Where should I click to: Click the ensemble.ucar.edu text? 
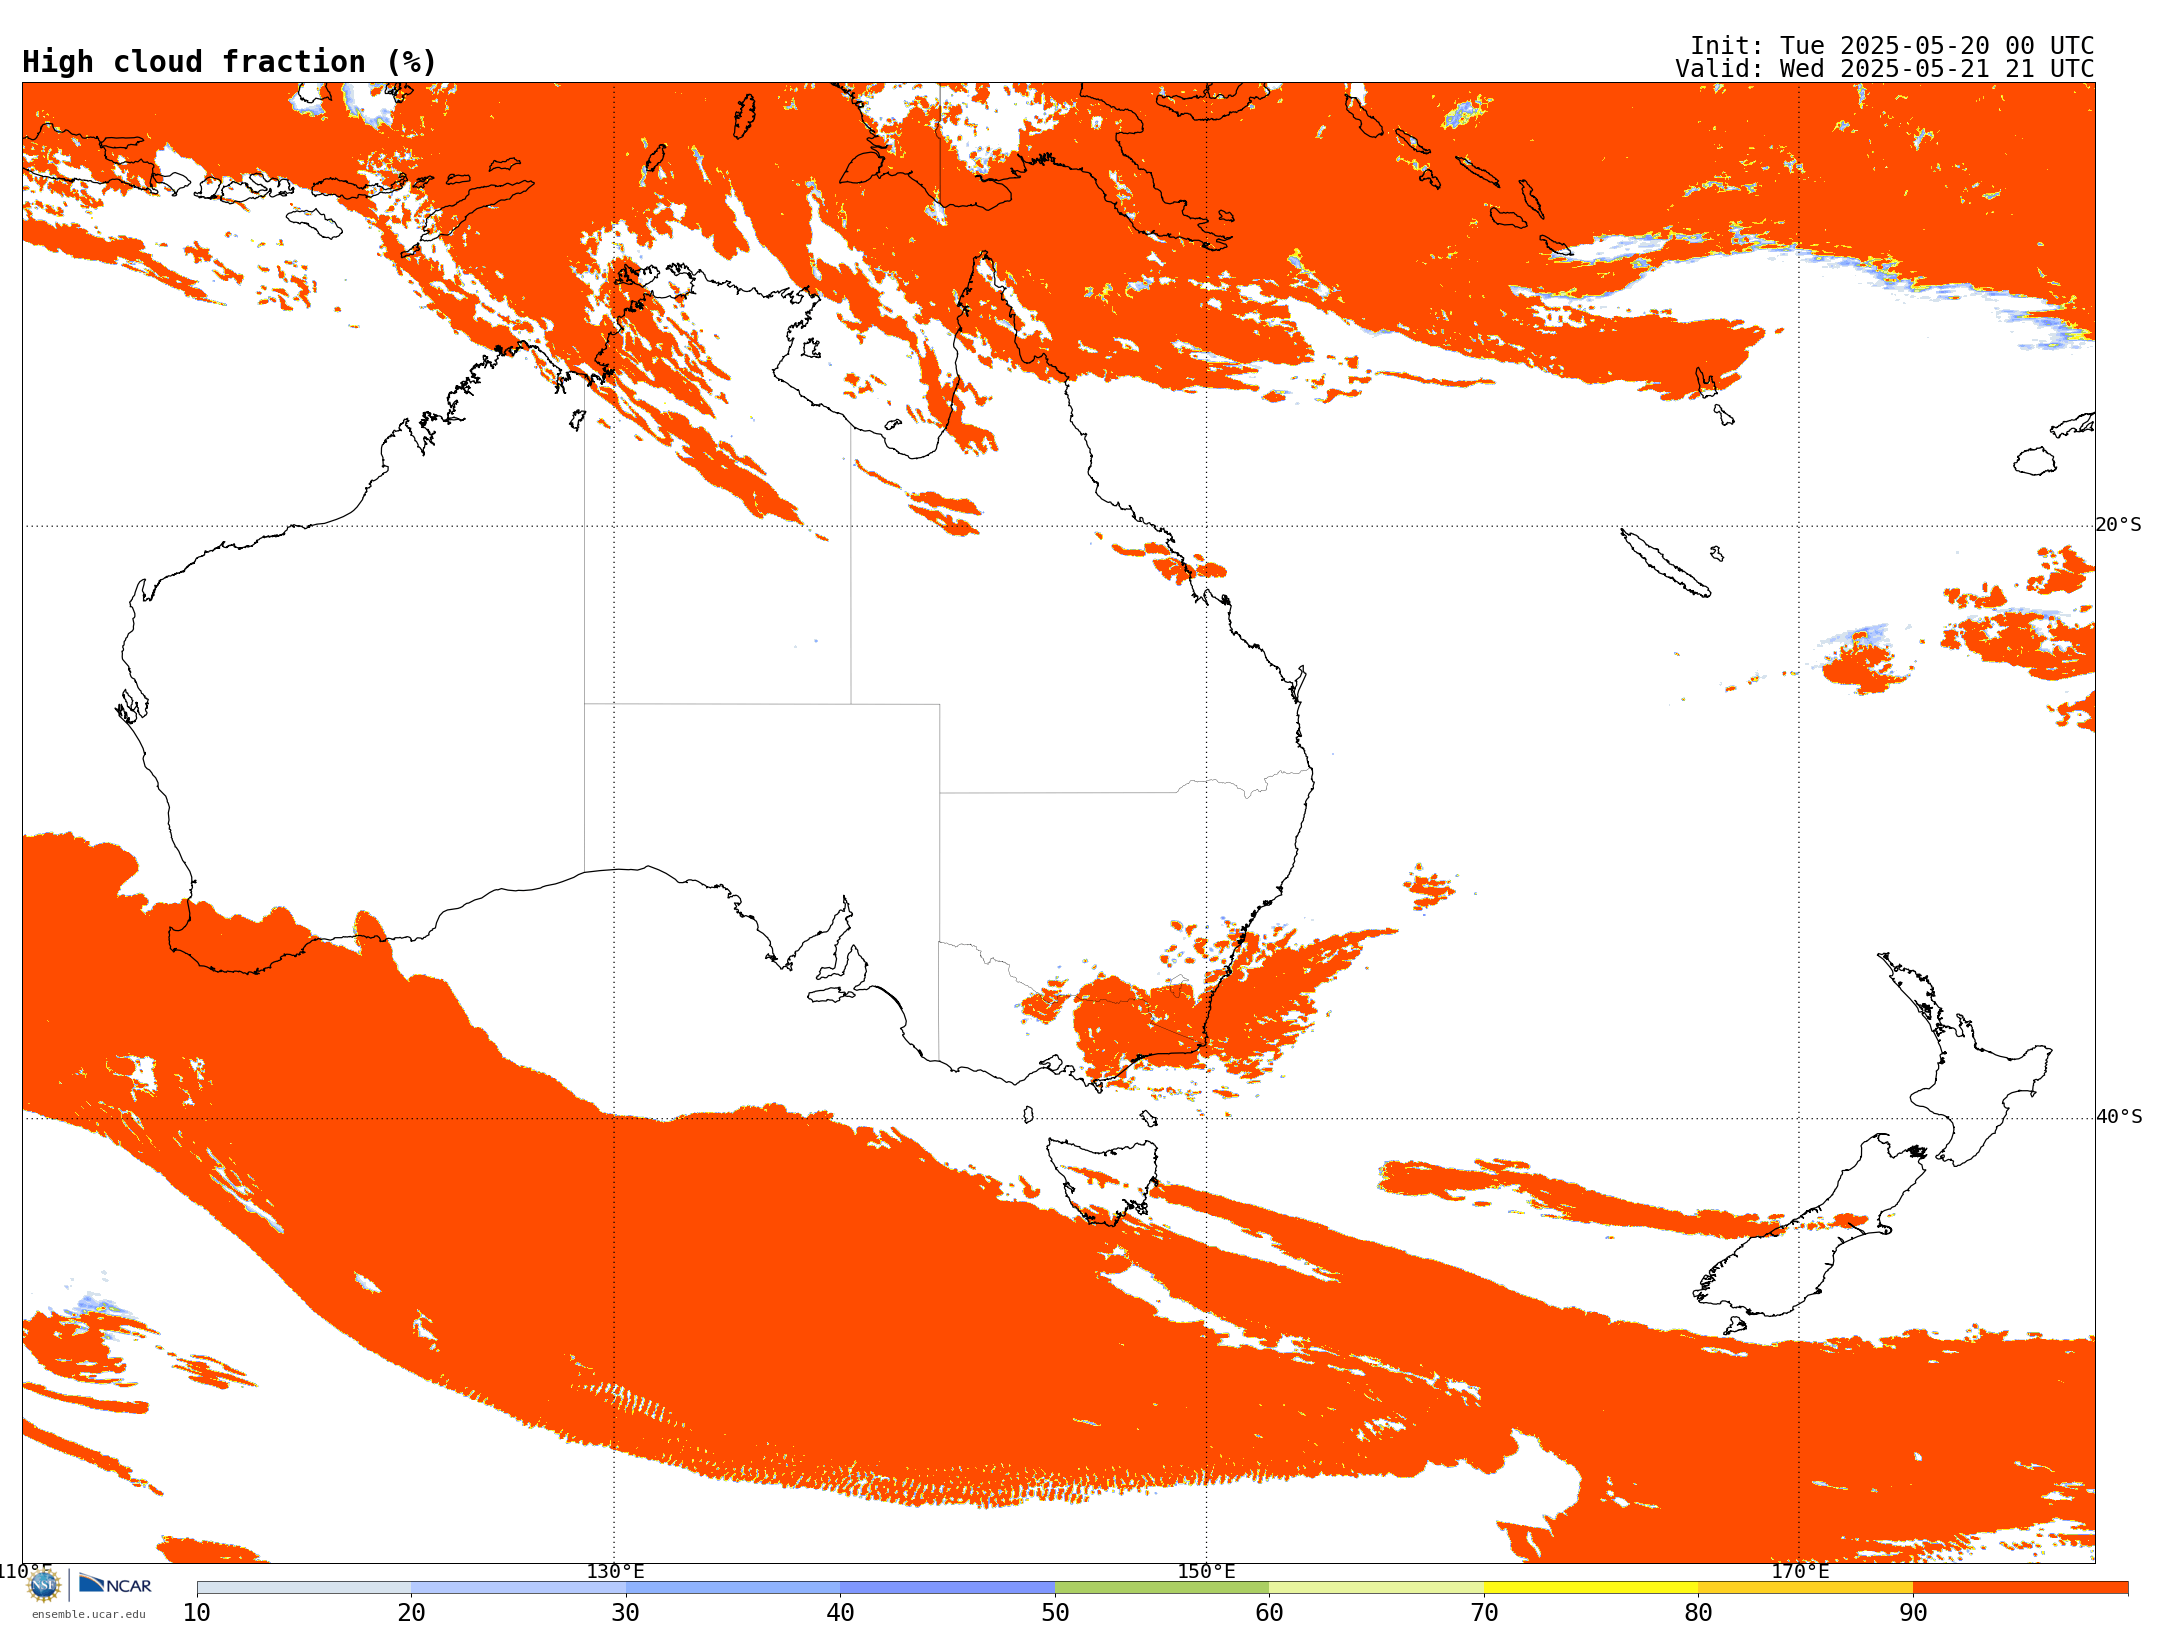click(89, 1614)
